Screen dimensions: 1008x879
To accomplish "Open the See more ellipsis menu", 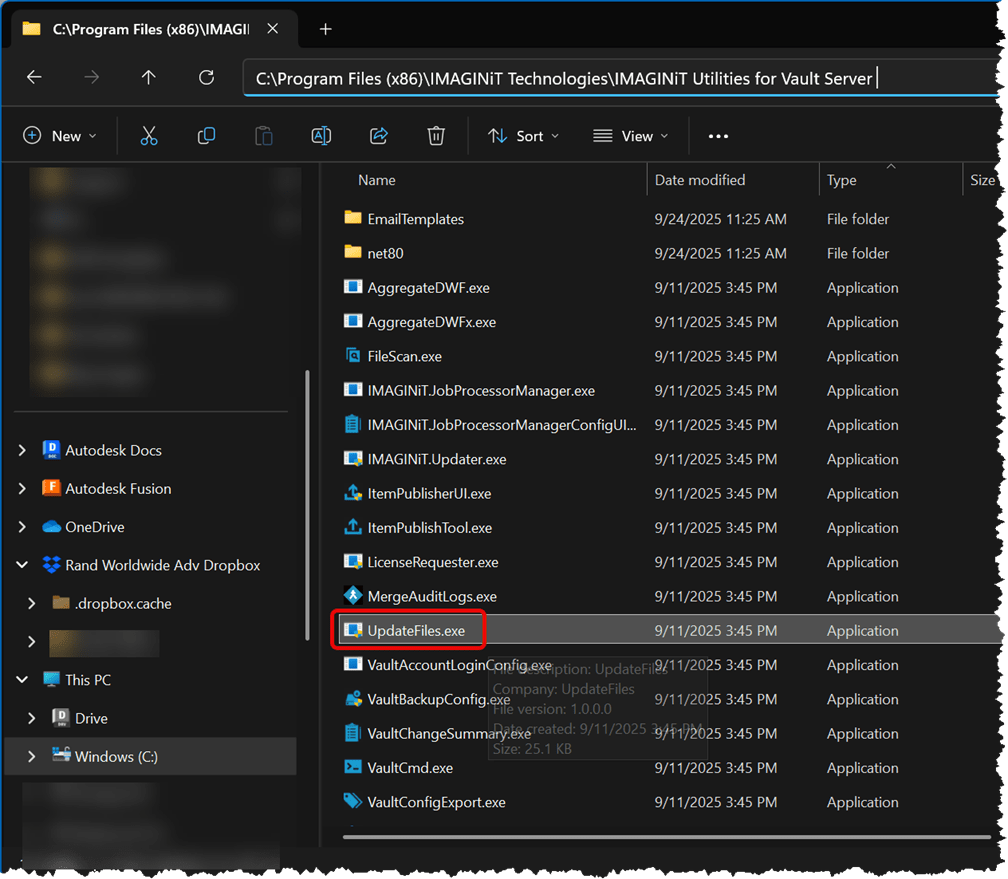I will 718,136.
